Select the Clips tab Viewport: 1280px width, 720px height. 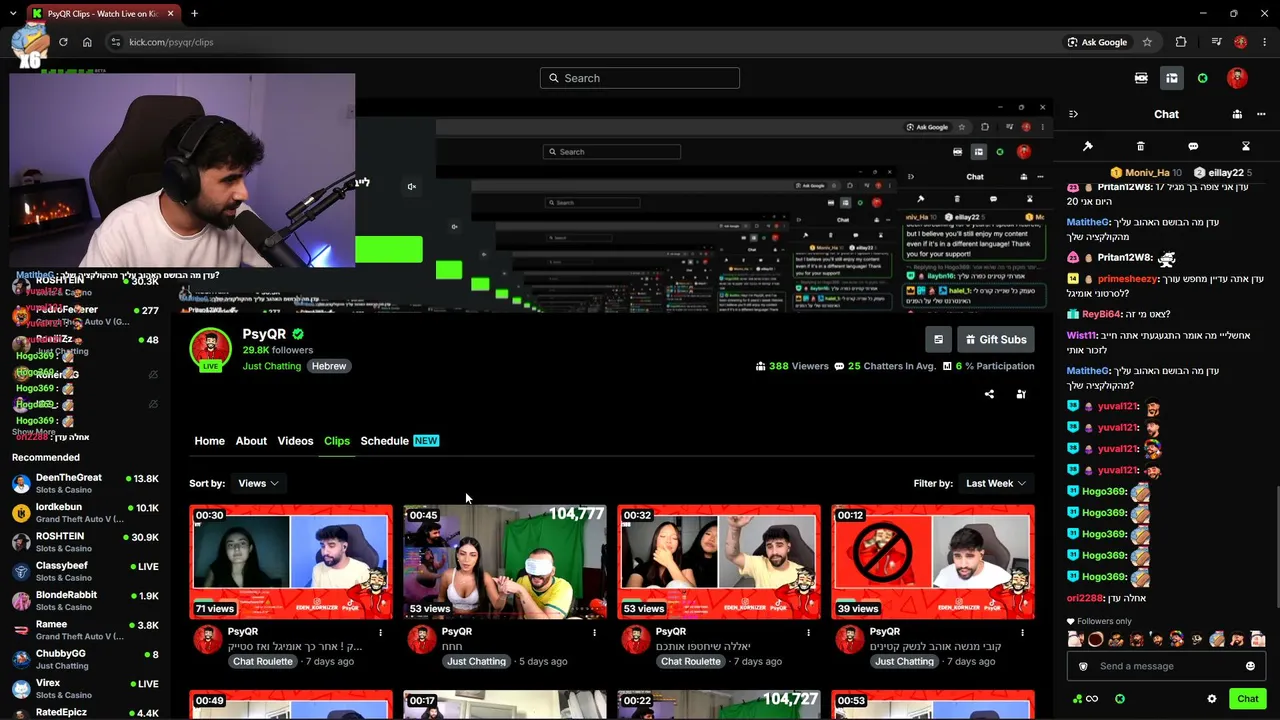(337, 441)
